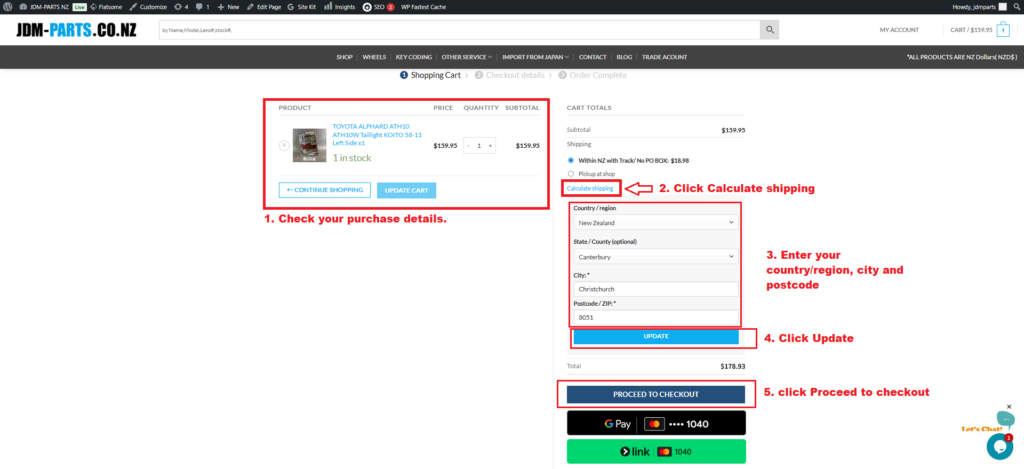Pay with green Link button
Image resolution: width=1024 pixels, height=469 pixels.
click(656, 451)
